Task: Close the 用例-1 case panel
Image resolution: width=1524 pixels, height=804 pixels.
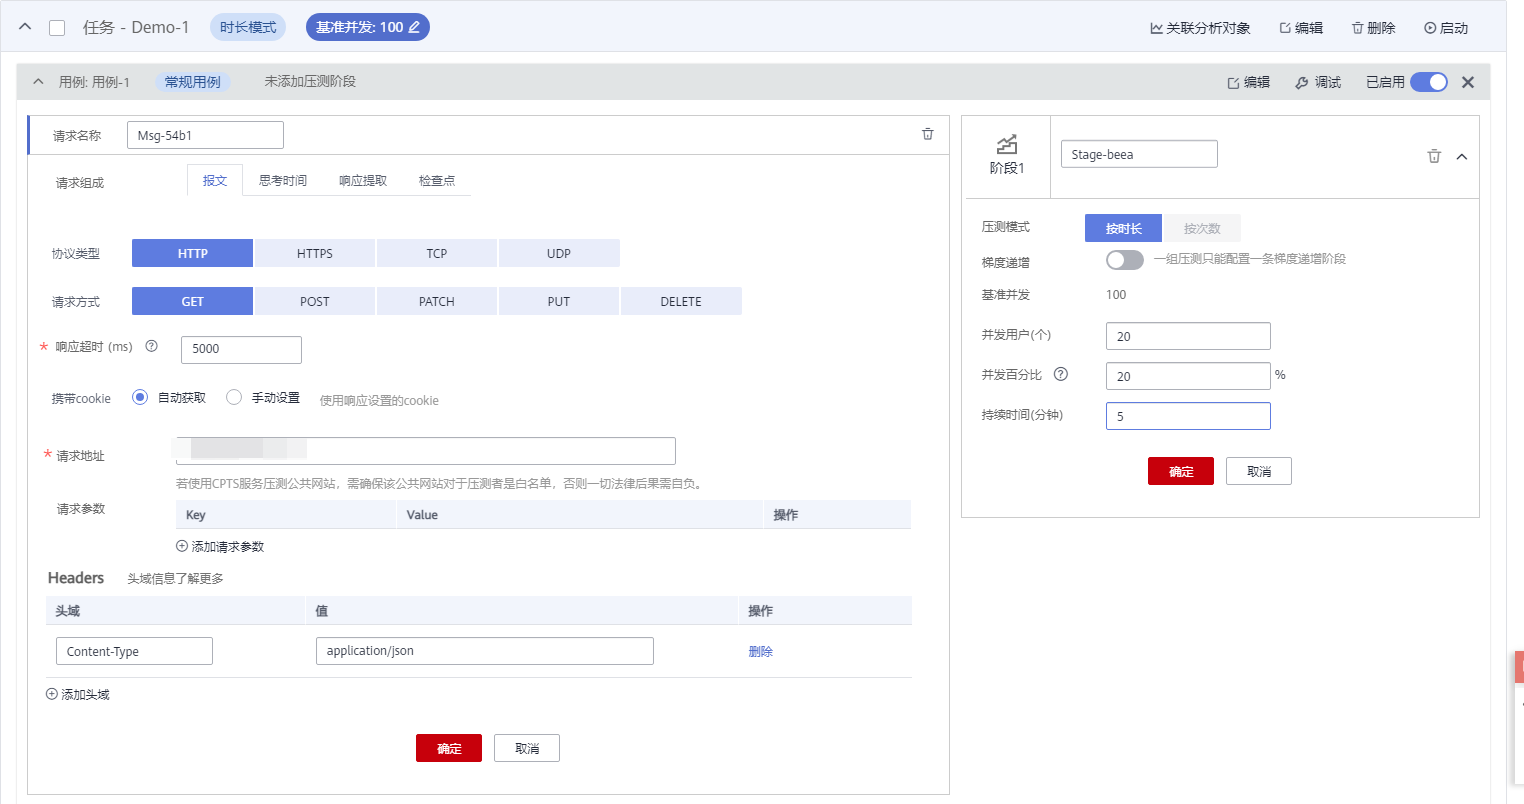Action: (x=1468, y=82)
